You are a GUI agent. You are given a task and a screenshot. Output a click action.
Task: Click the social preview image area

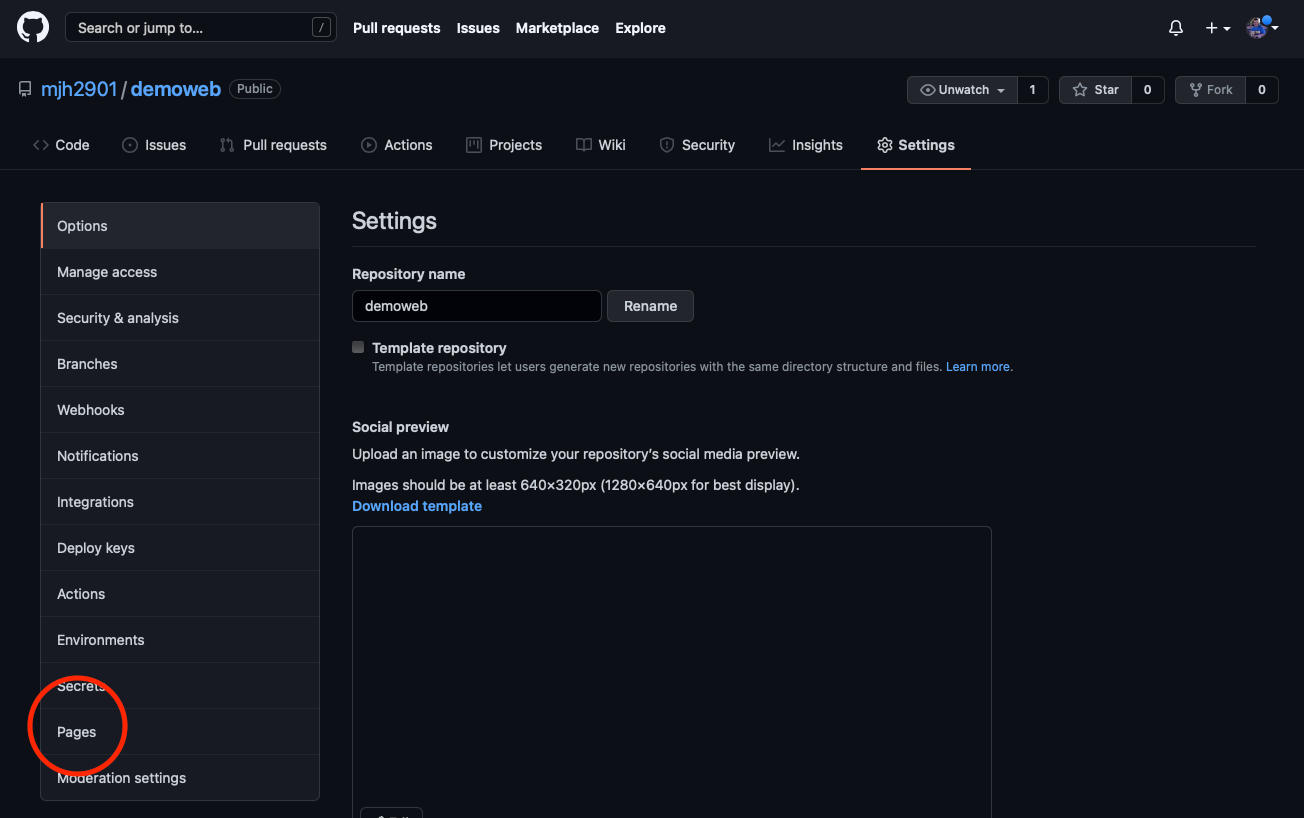672,672
